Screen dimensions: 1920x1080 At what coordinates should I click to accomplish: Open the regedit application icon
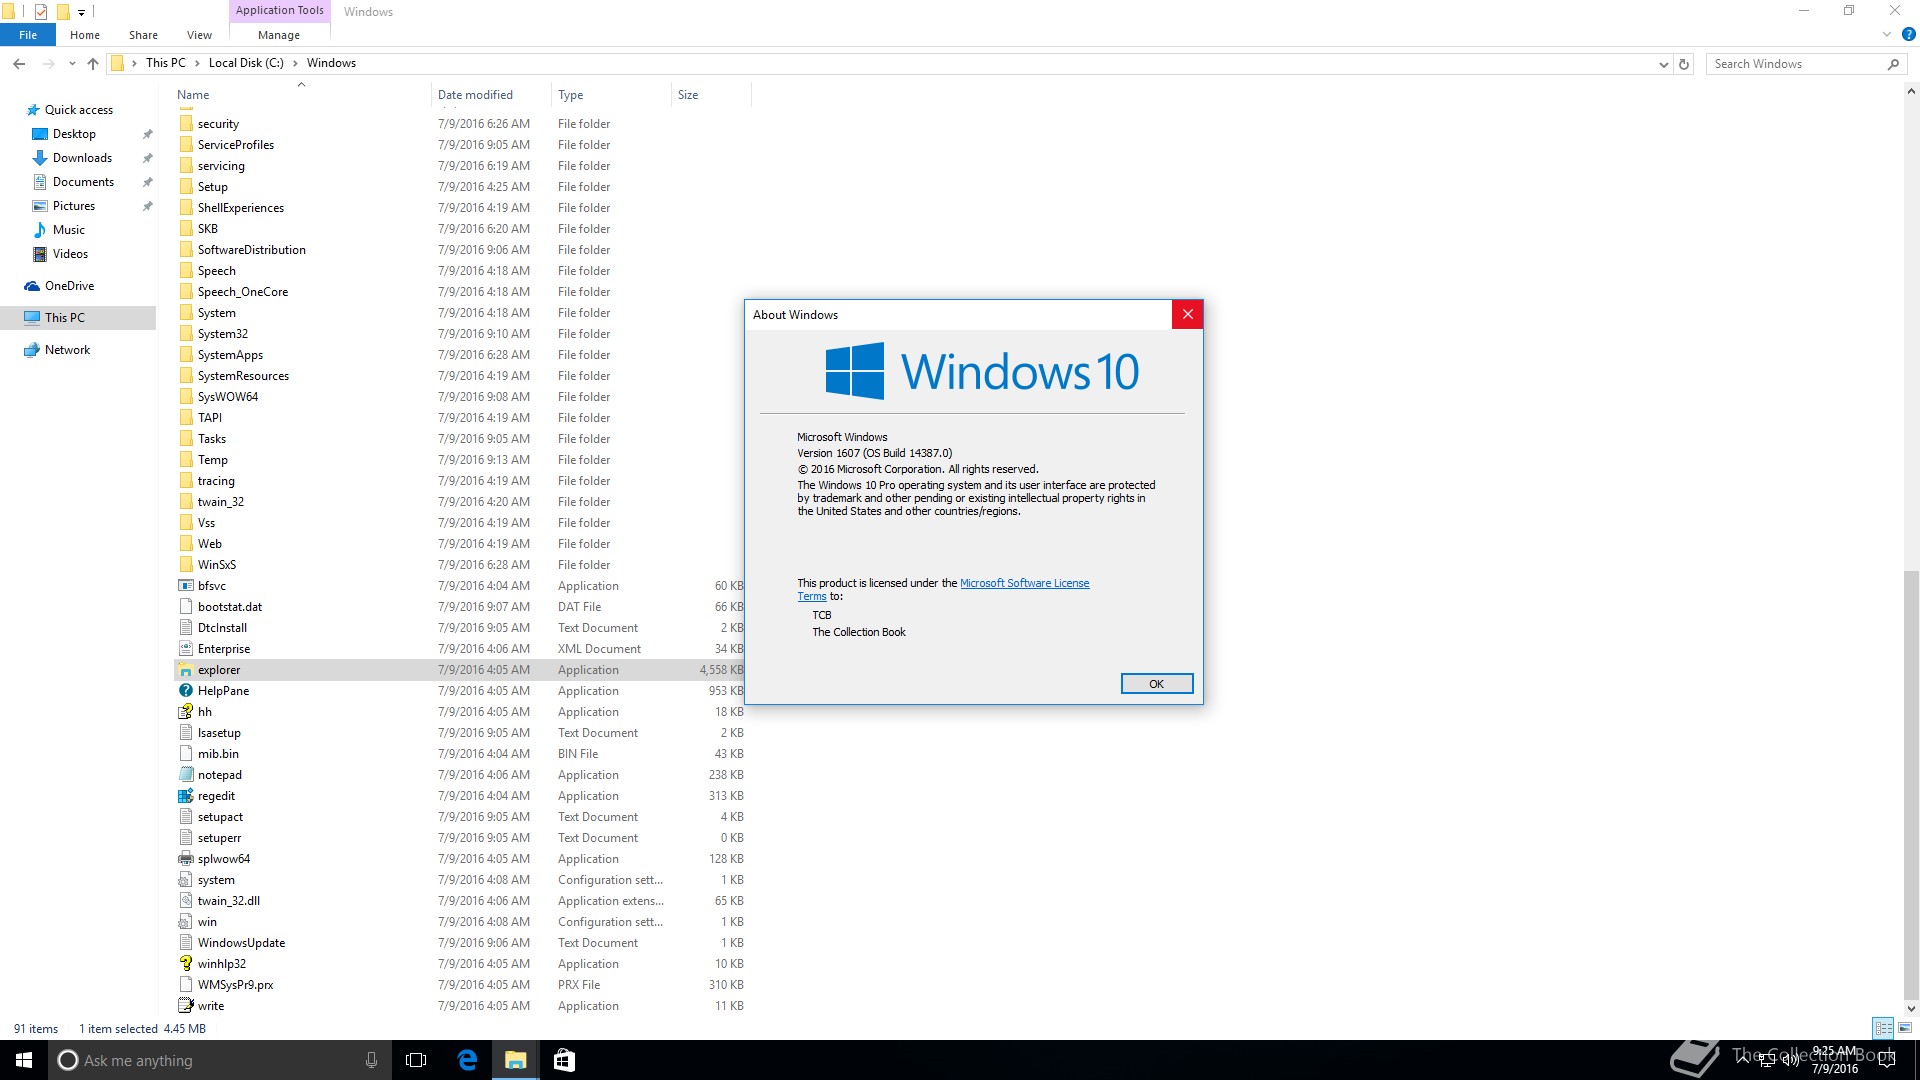point(185,796)
